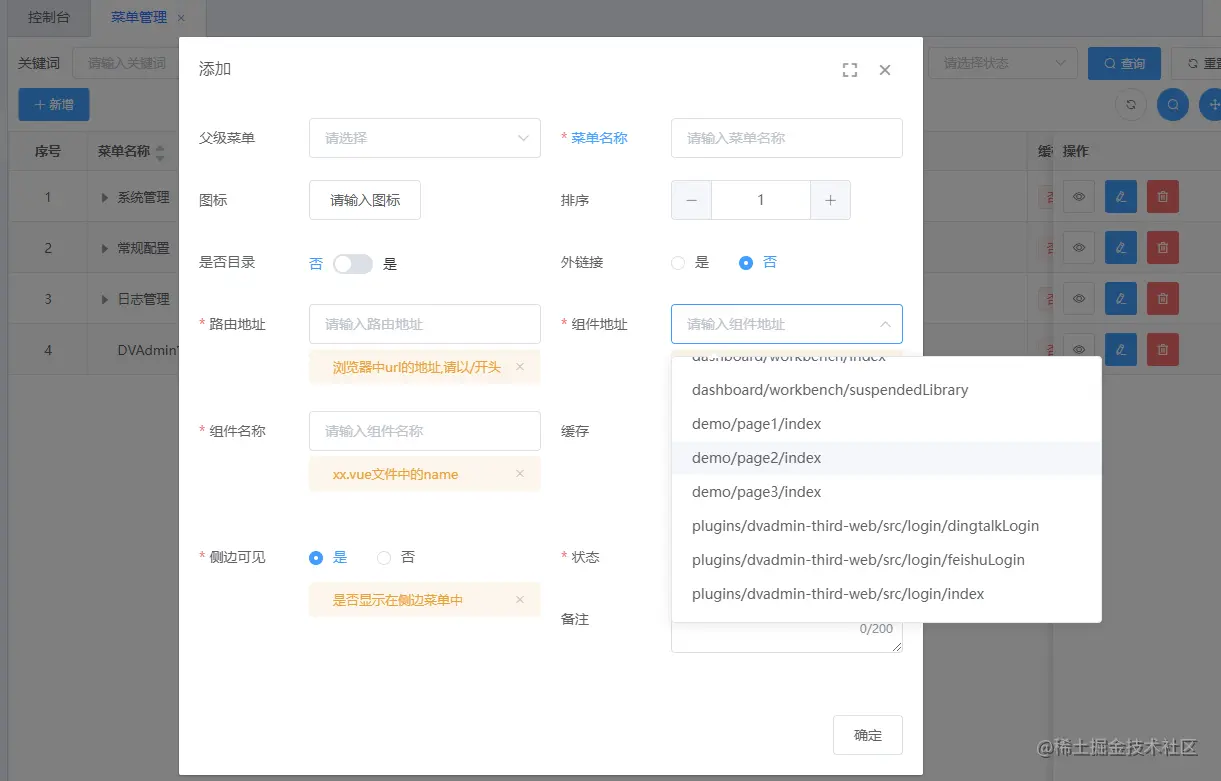
Task: Expand the 日志管理 tree row
Action: click(105, 299)
